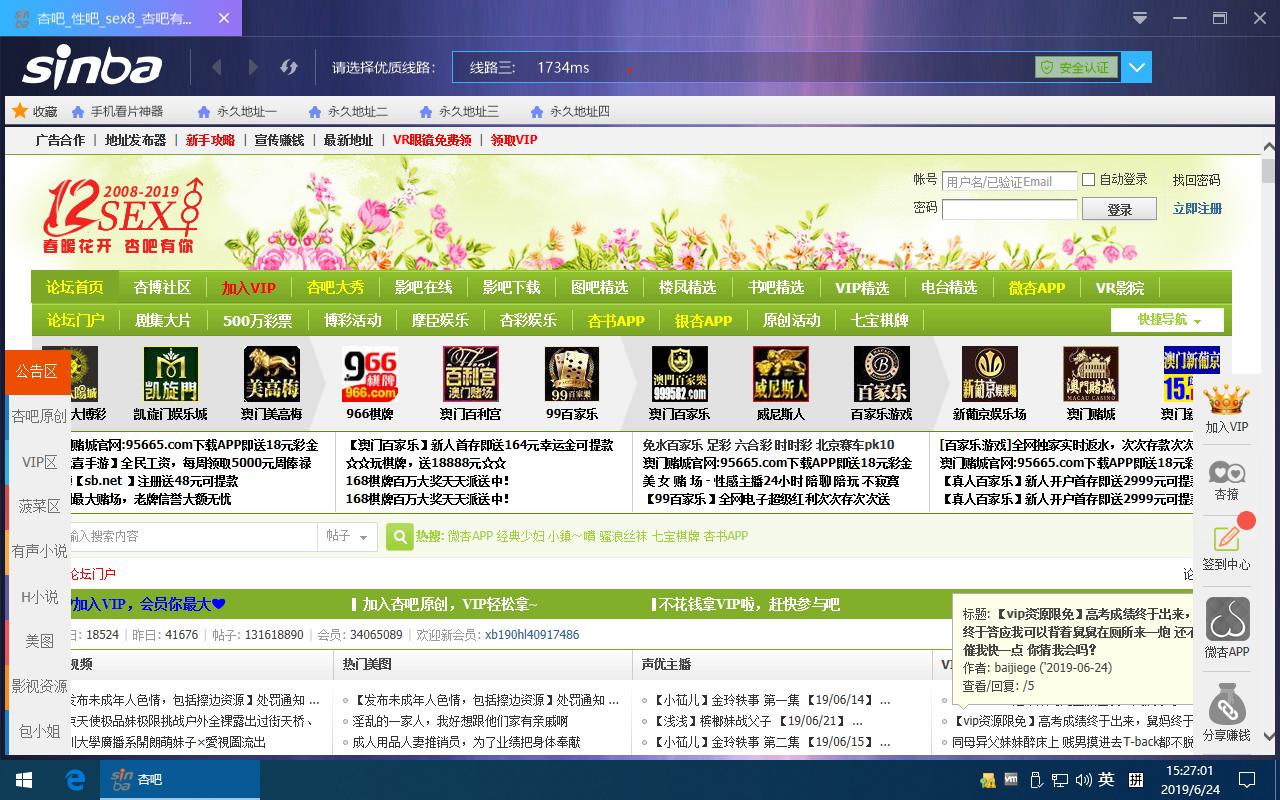Open the 影吧在线 nav tab
The height and width of the screenshot is (800, 1280).
pyautogui.click(x=423, y=287)
